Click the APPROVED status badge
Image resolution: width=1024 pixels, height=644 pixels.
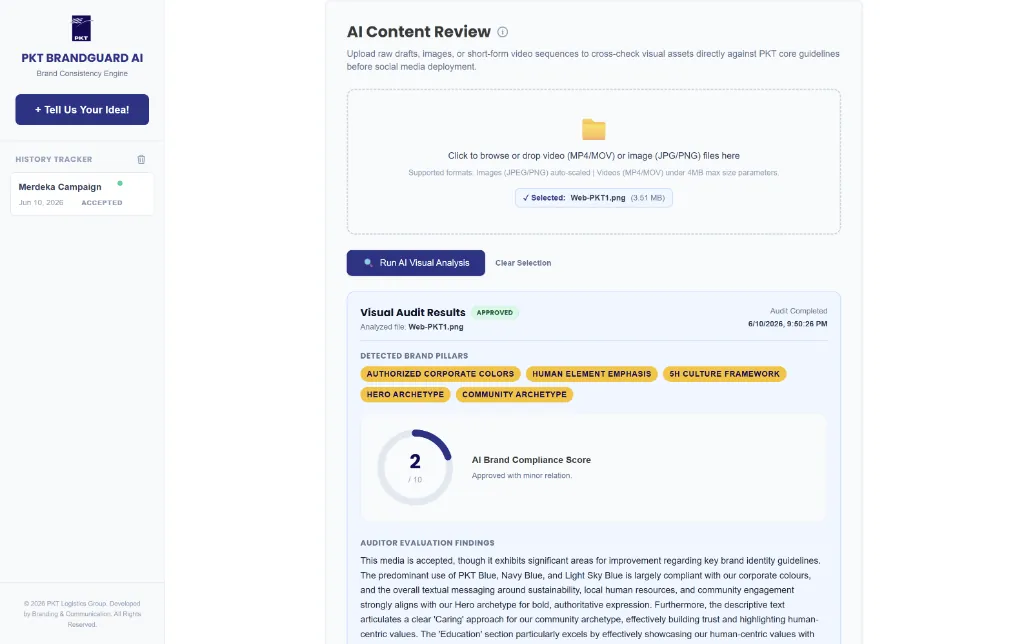(x=494, y=313)
